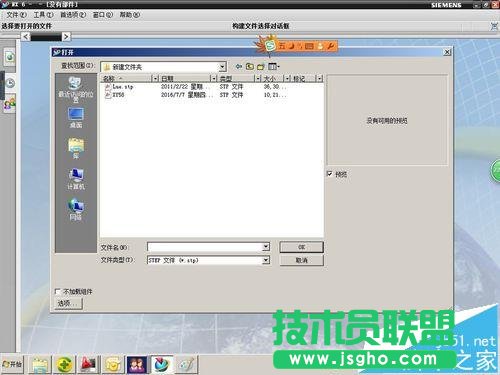Open the input method wrench settings icon
The image size is (500, 375).
(x=330, y=46)
